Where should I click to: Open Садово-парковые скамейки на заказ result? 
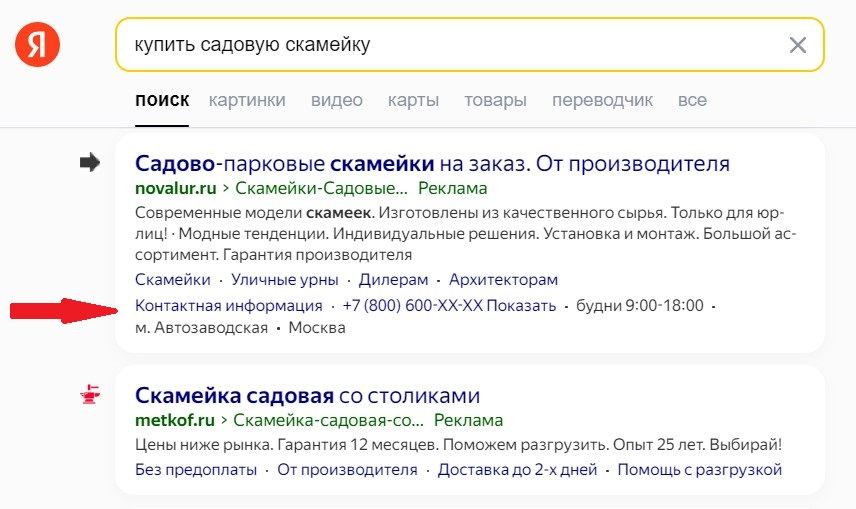click(432, 163)
